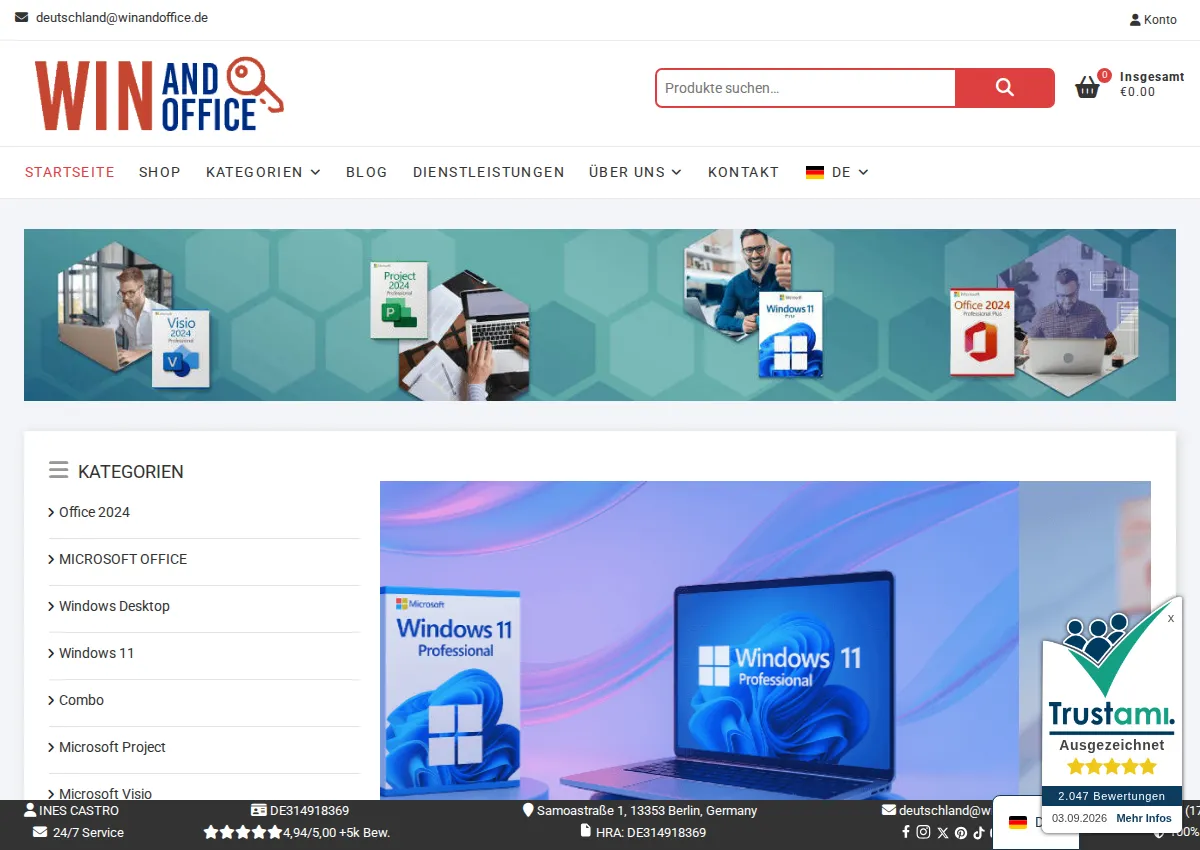1200x850 pixels.
Task: Click the Visio 2024 banner product box
Action: pyautogui.click(x=181, y=348)
